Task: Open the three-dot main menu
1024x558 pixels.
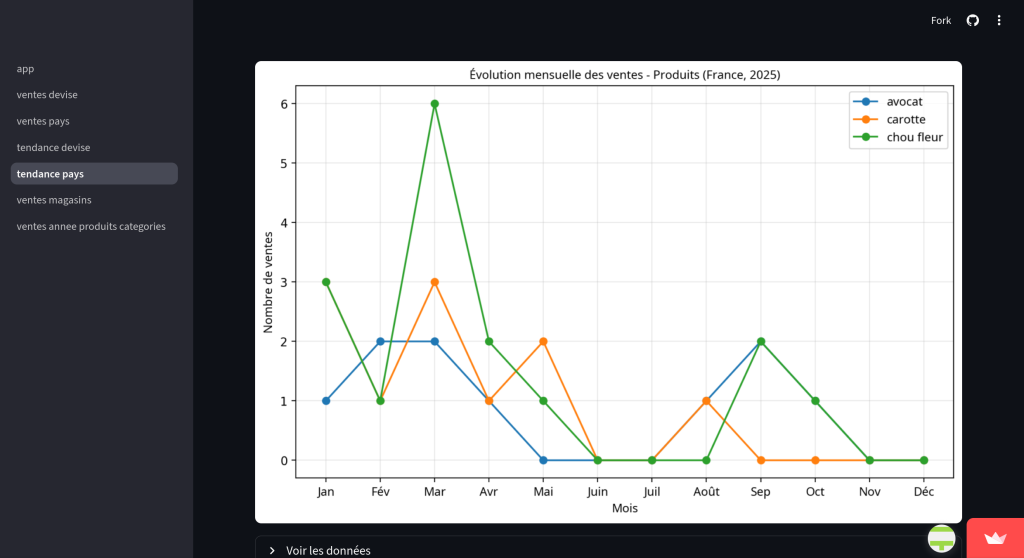Action: pos(998,20)
